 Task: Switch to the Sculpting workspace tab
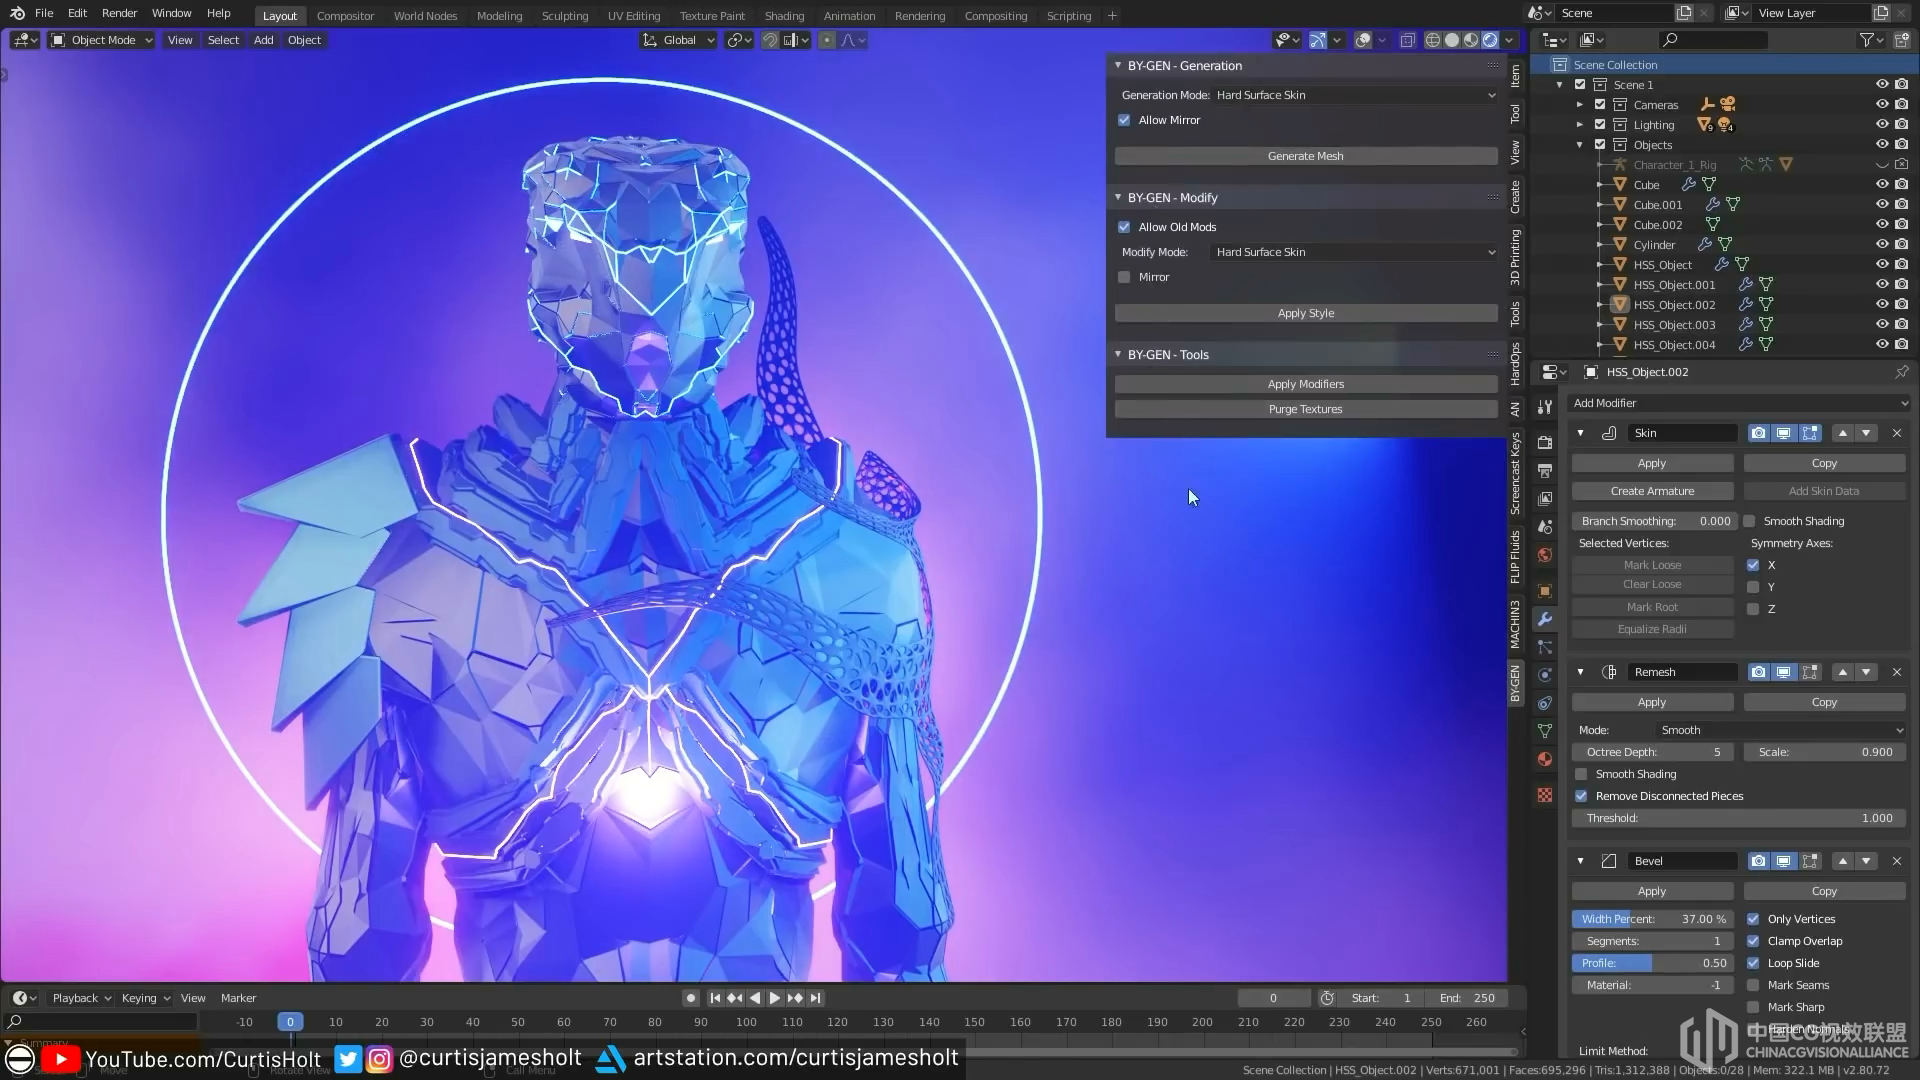pyautogui.click(x=565, y=16)
